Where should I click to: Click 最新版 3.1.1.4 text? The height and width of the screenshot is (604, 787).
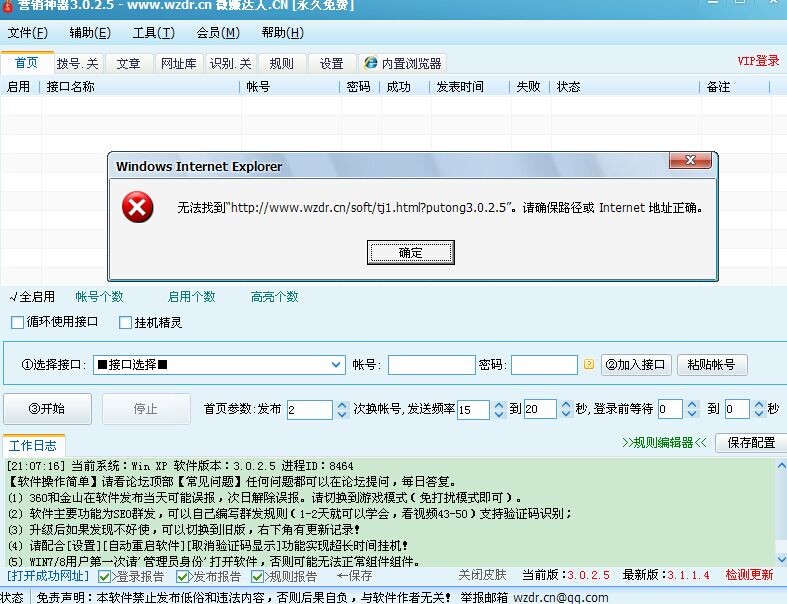click(x=666, y=575)
